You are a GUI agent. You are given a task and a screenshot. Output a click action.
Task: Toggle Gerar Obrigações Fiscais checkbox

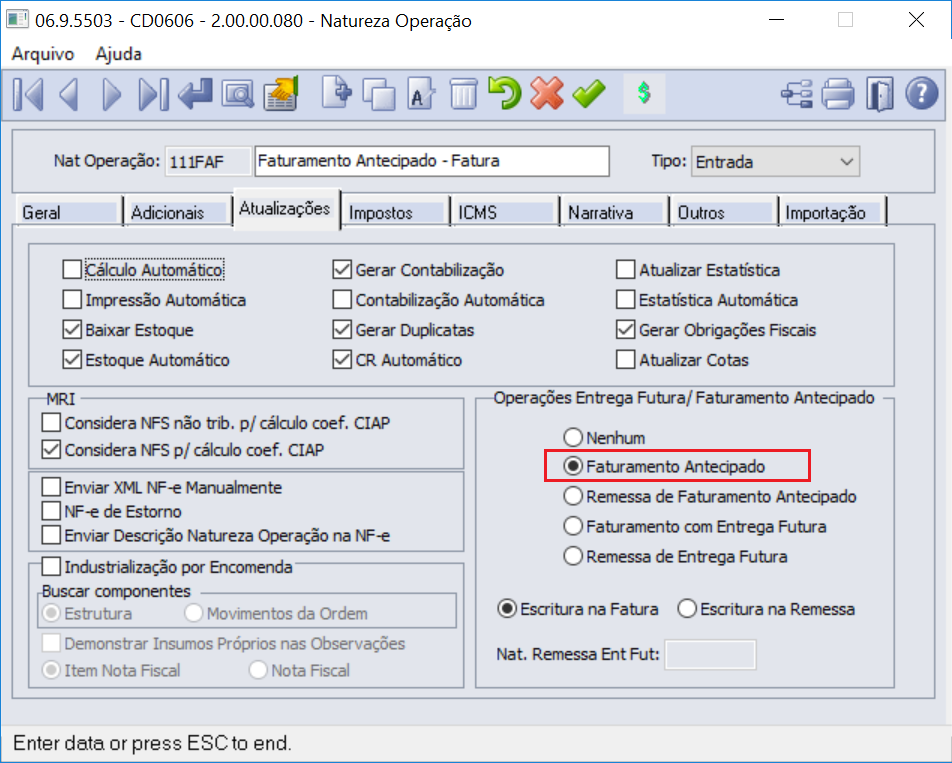[x=625, y=330]
